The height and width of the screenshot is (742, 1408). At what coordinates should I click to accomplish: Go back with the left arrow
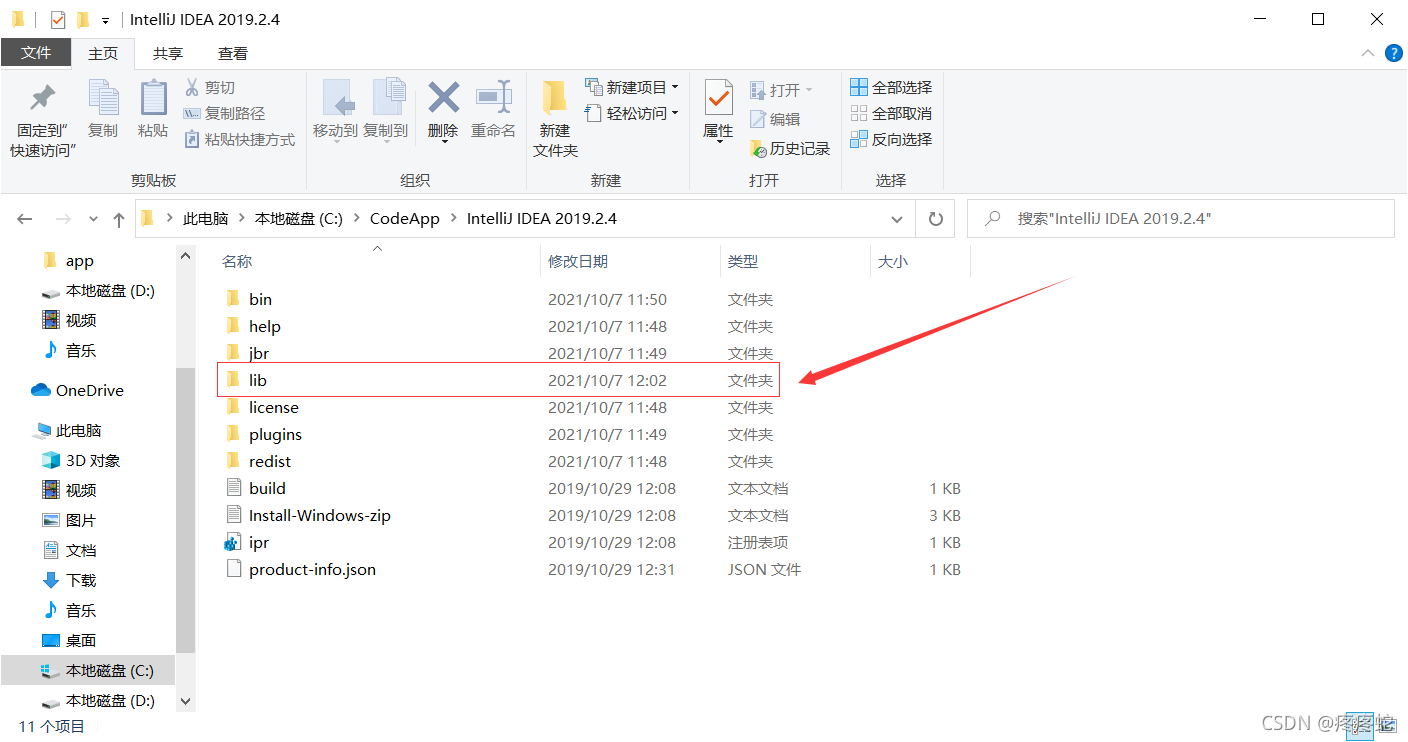click(25, 219)
